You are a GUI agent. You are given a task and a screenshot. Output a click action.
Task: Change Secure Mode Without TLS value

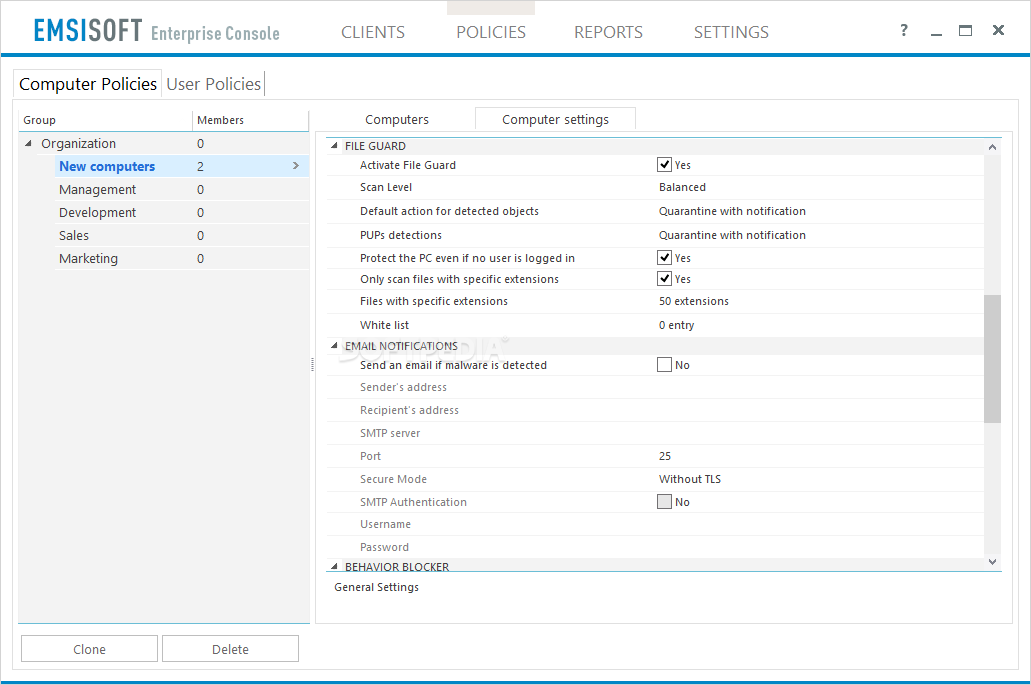pos(690,479)
